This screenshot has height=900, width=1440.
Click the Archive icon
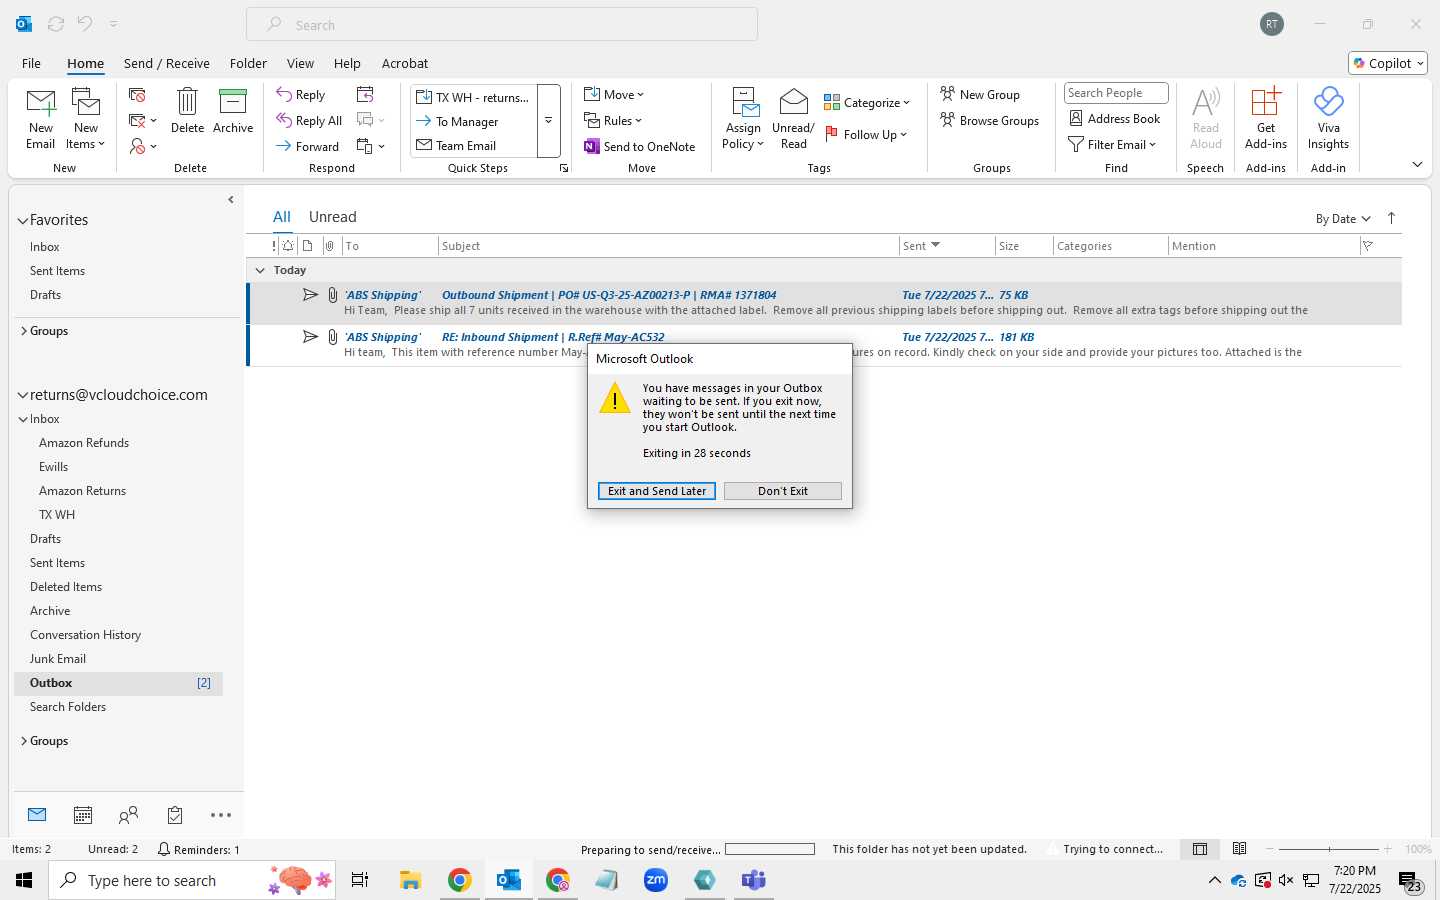pos(233,101)
